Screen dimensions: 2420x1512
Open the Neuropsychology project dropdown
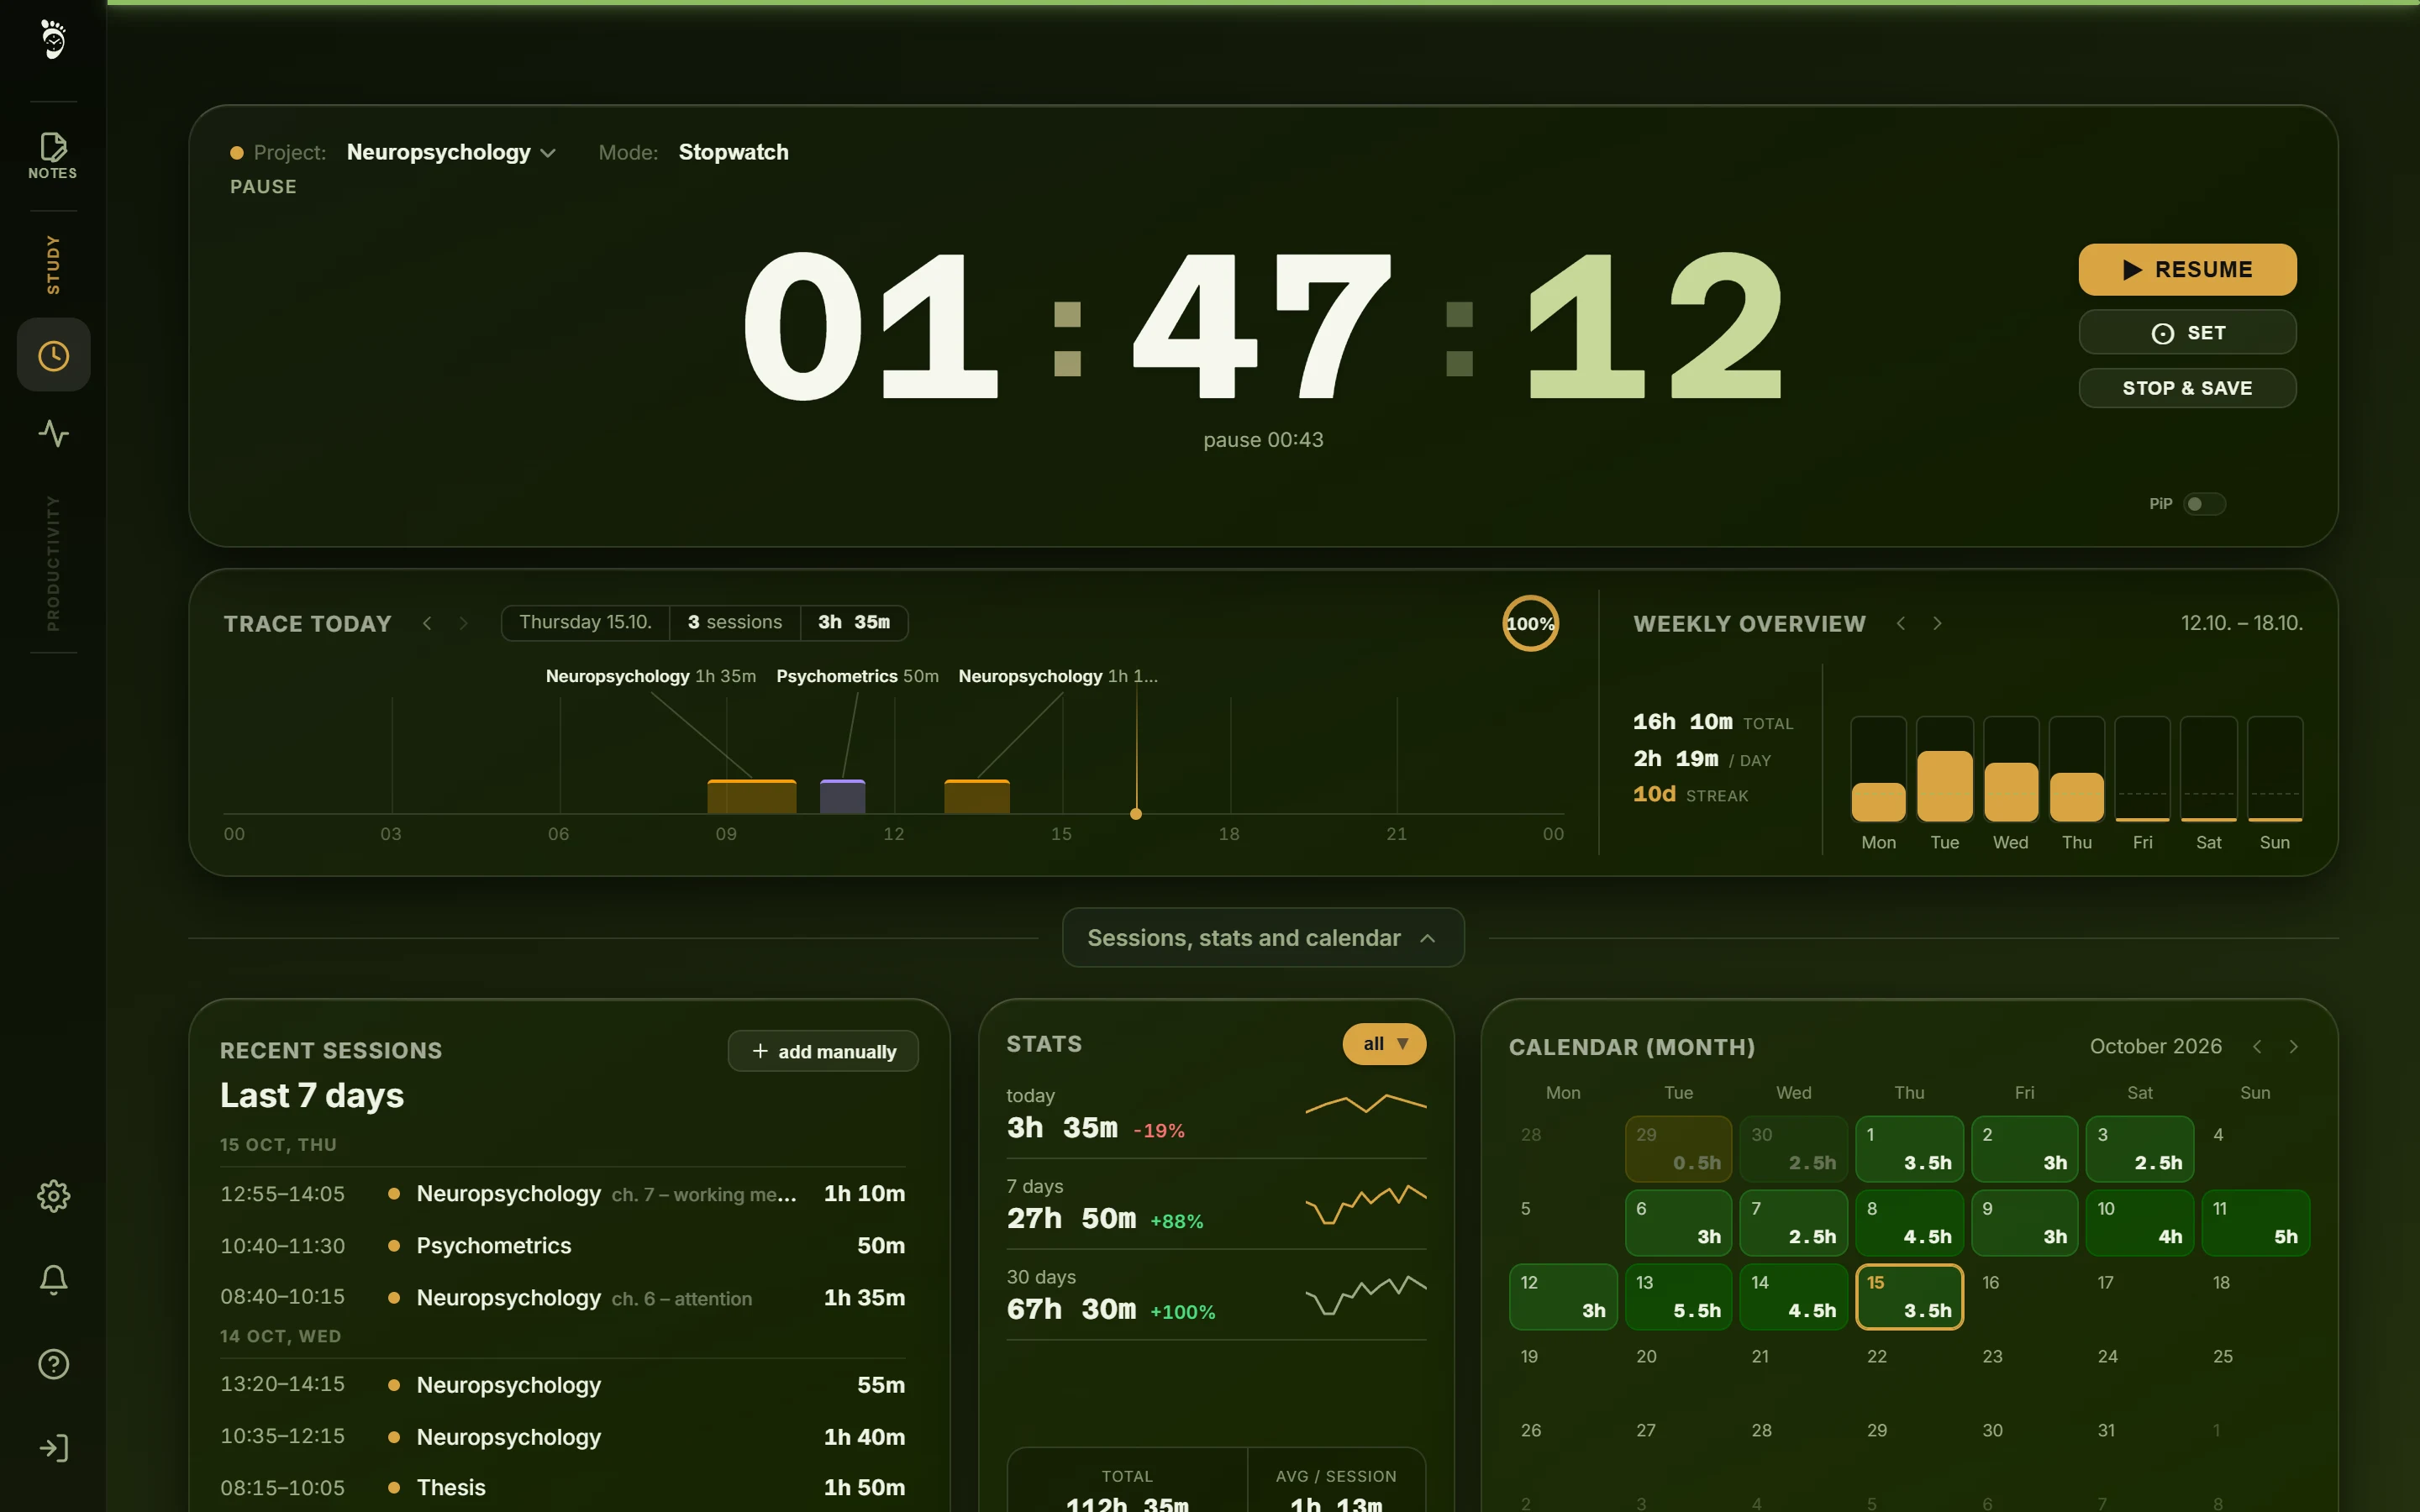click(x=451, y=152)
